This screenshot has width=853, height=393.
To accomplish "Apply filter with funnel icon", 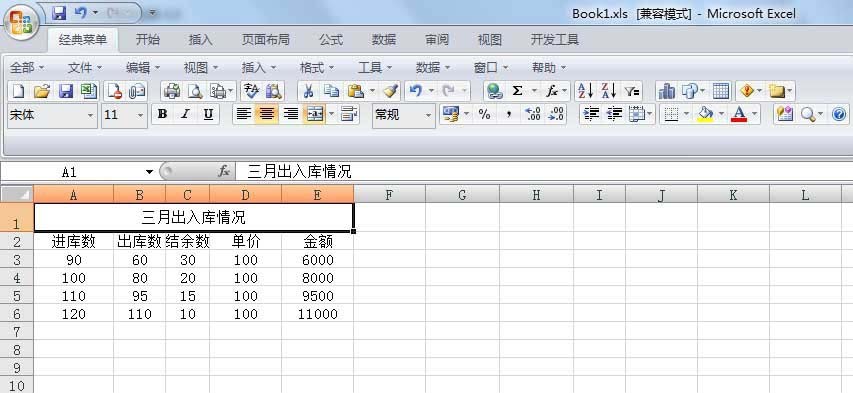I will tap(632, 91).
